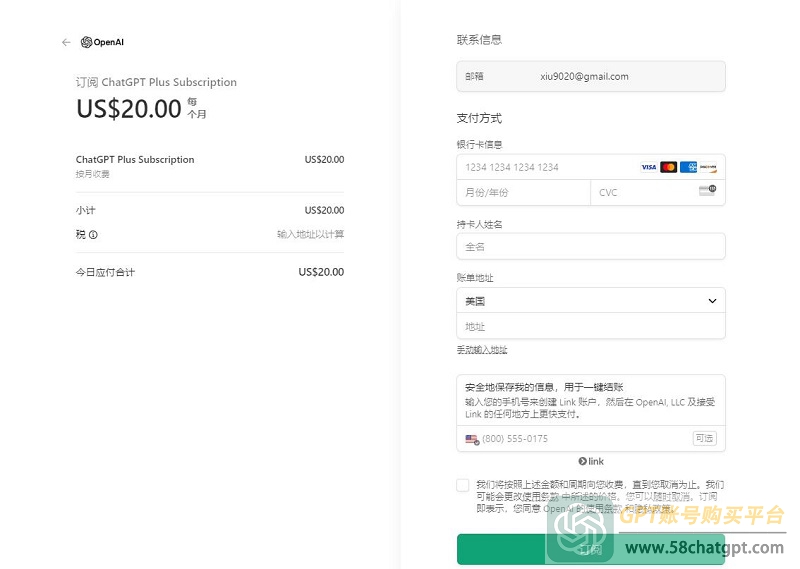Click the 输入地址以计算 tax text

[x=310, y=234]
